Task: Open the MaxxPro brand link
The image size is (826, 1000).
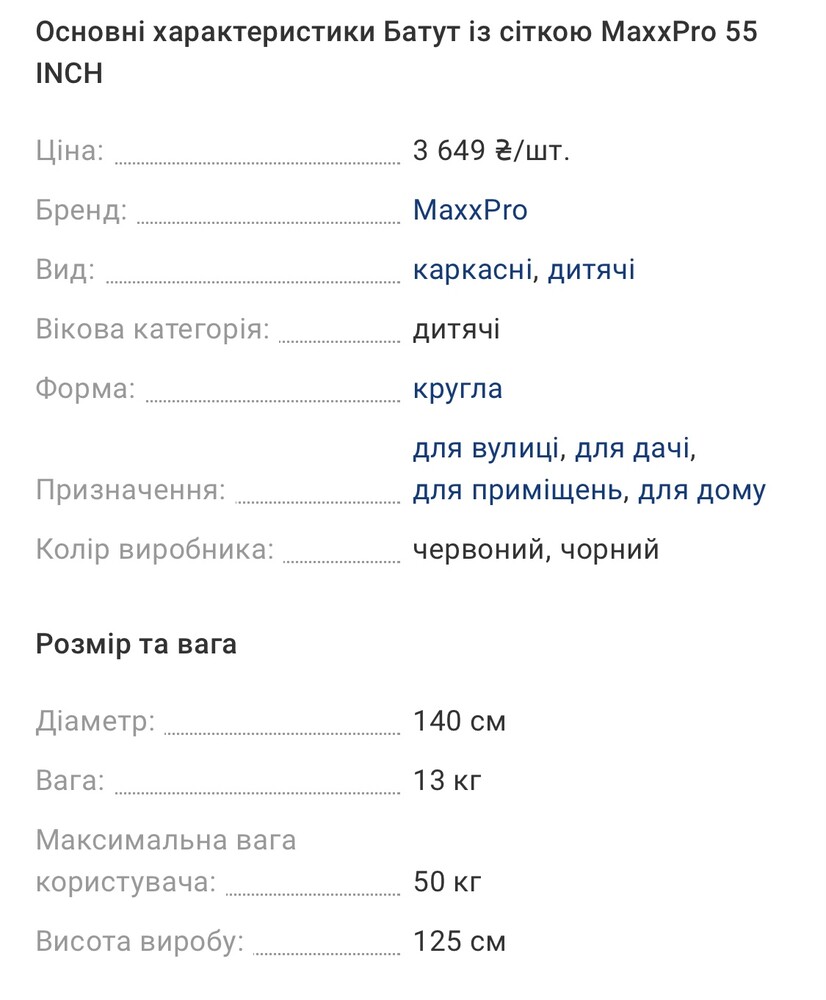Action: coord(470,210)
